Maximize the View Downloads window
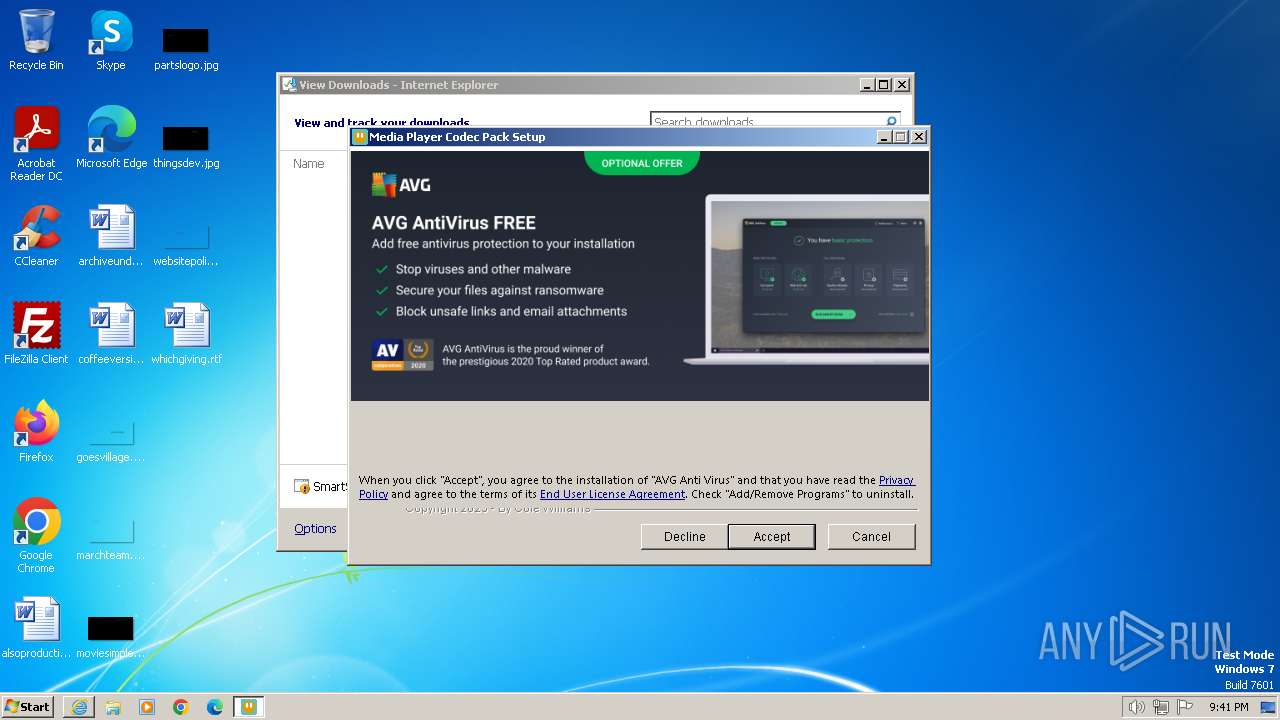 (x=883, y=85)
